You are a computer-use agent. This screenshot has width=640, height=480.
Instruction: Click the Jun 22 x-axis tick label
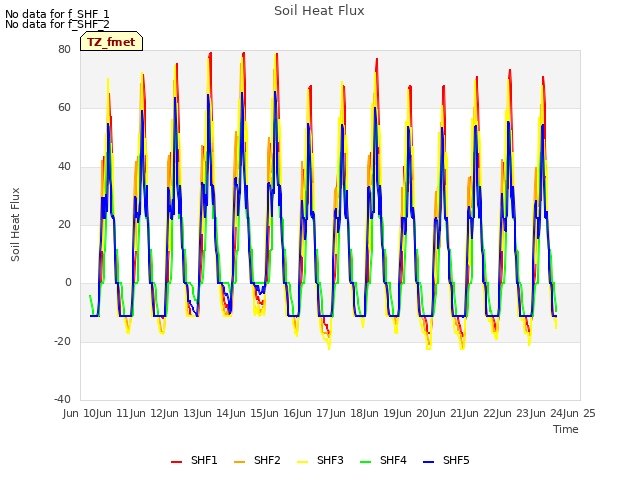(480, 413)
